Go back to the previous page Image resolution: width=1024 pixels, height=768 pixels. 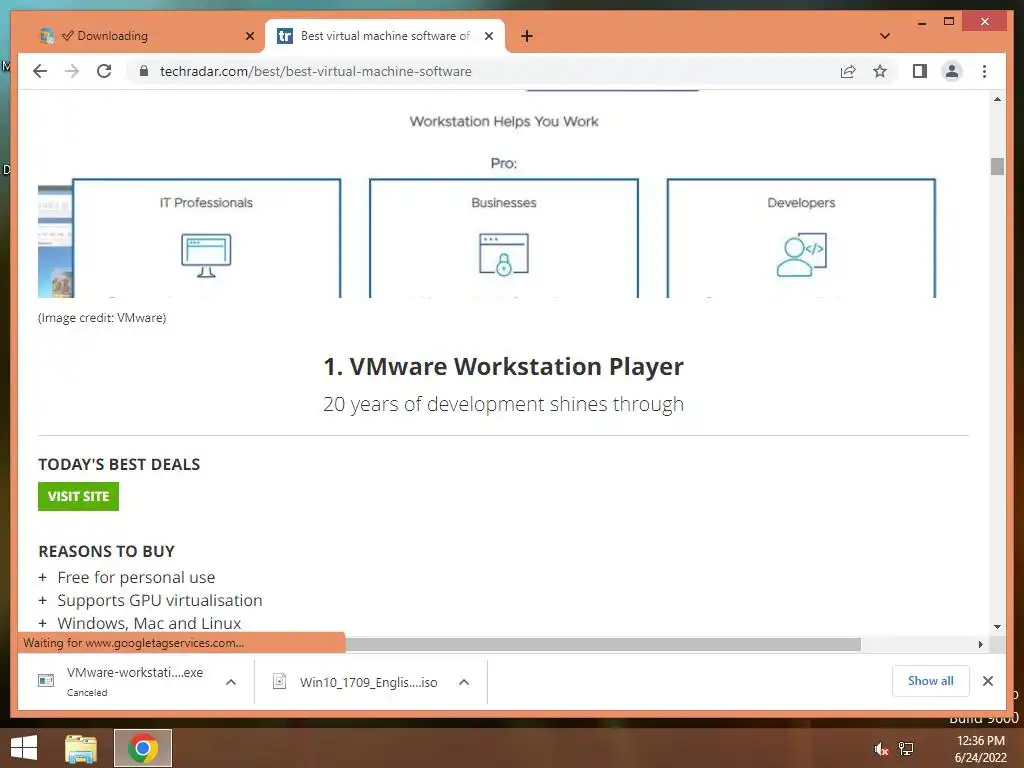pyautogui.click(x=40, y=71)
